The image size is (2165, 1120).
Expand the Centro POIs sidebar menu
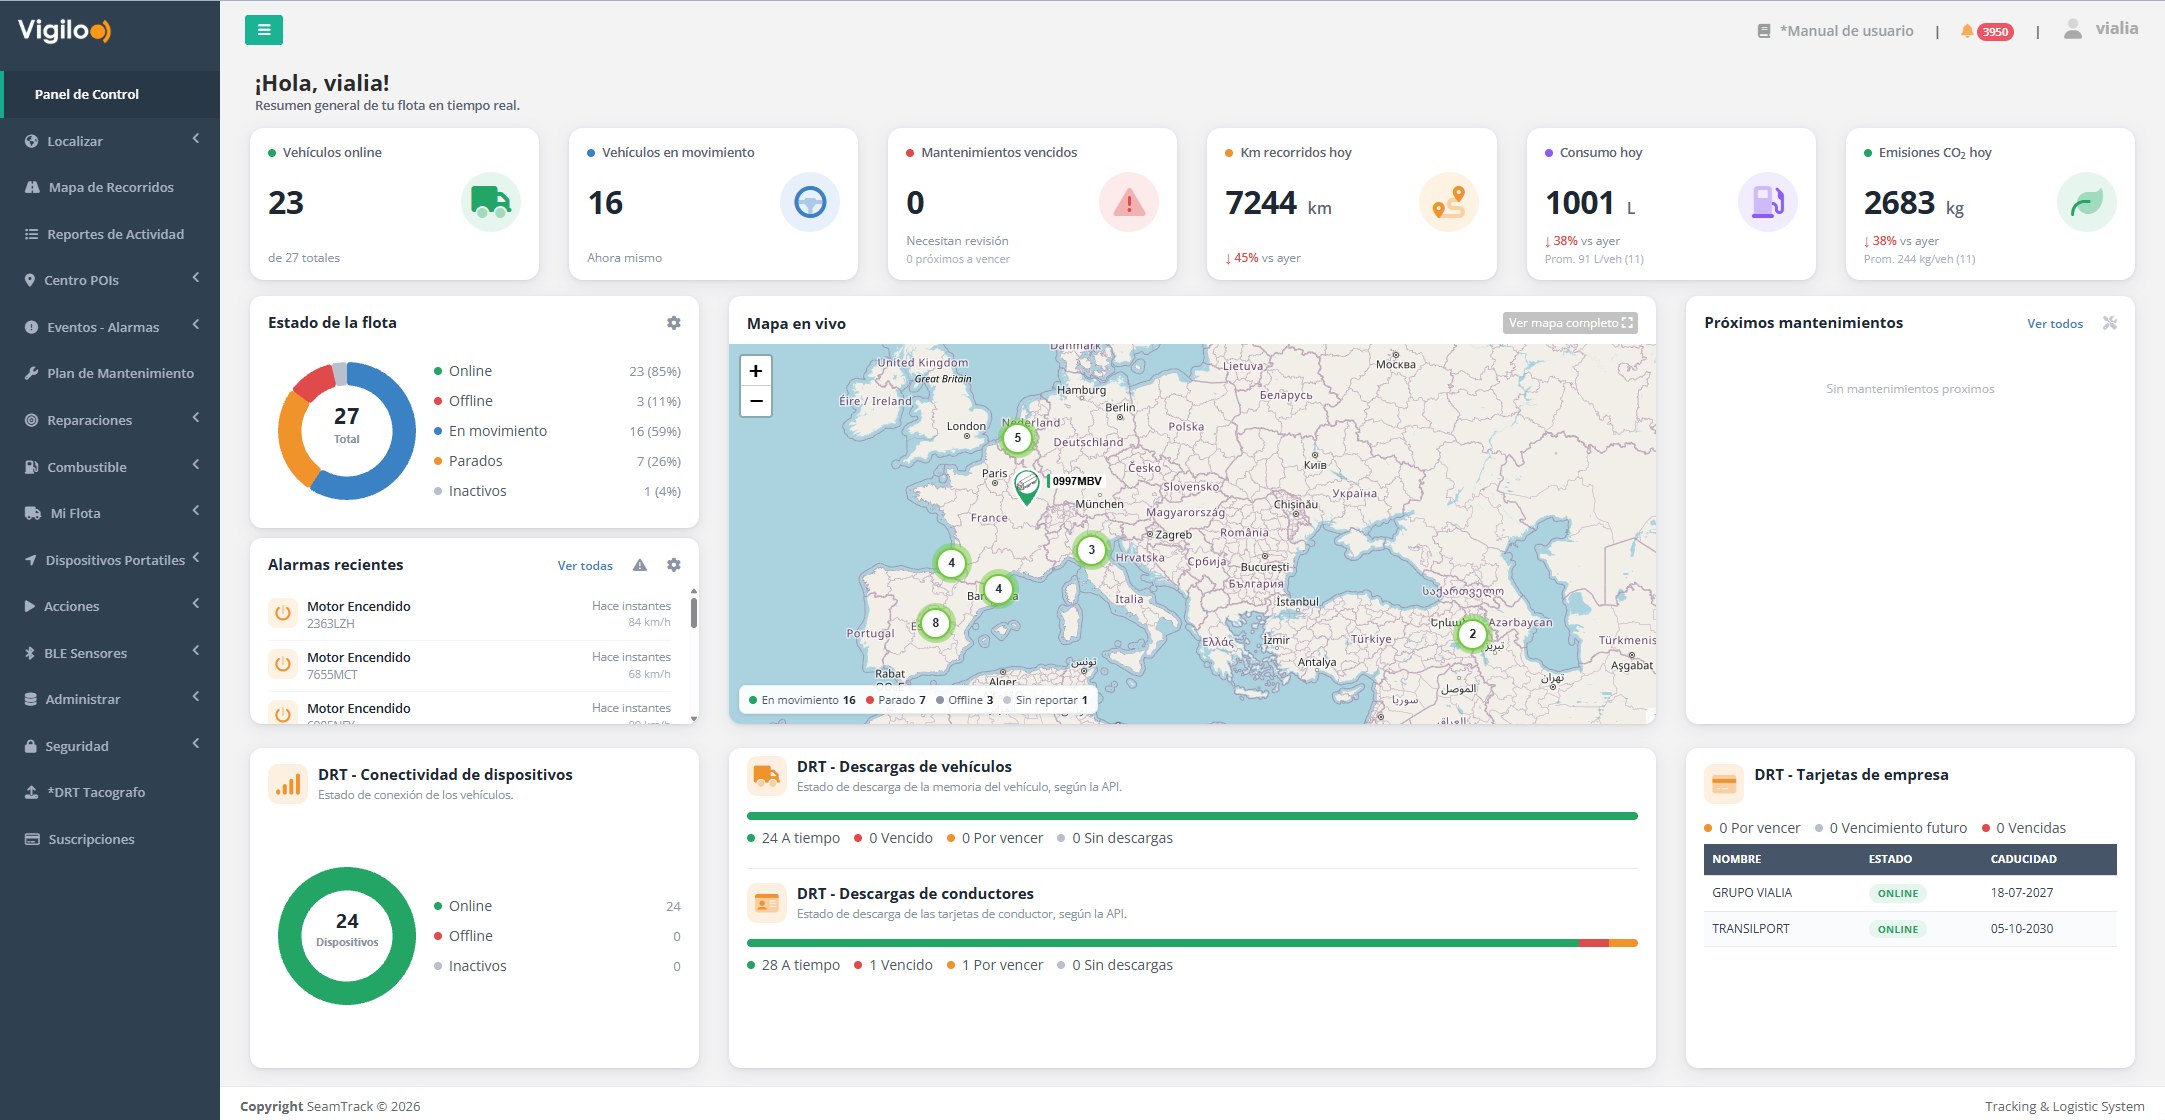click(x=110, y=280)
